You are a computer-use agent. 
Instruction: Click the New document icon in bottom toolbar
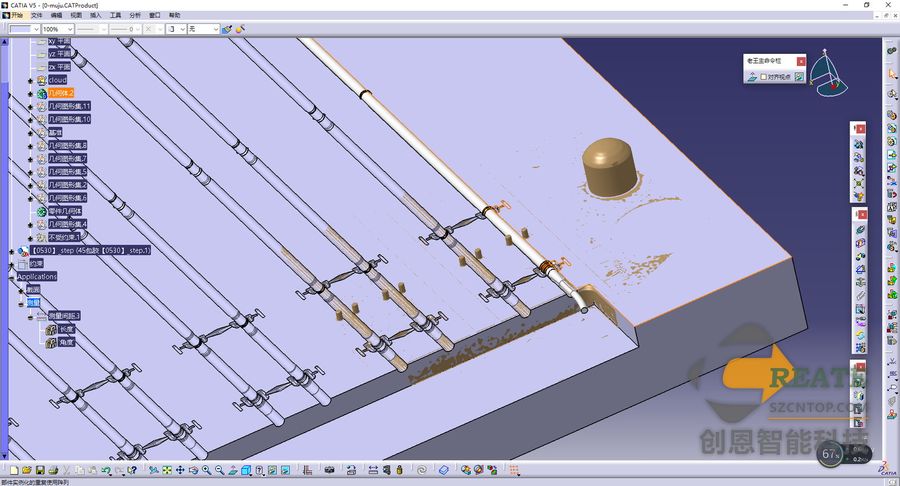click(14, 470)
